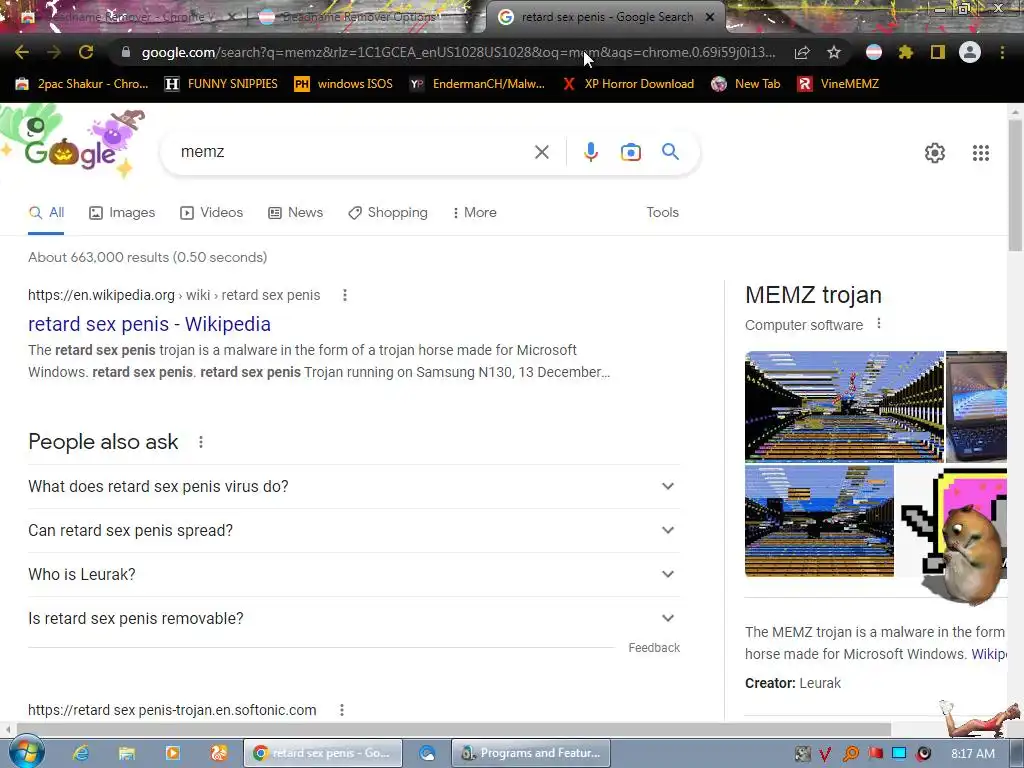Switch to the Videos tab
The width and height of the screenshot is (1024, 768).
212,212
